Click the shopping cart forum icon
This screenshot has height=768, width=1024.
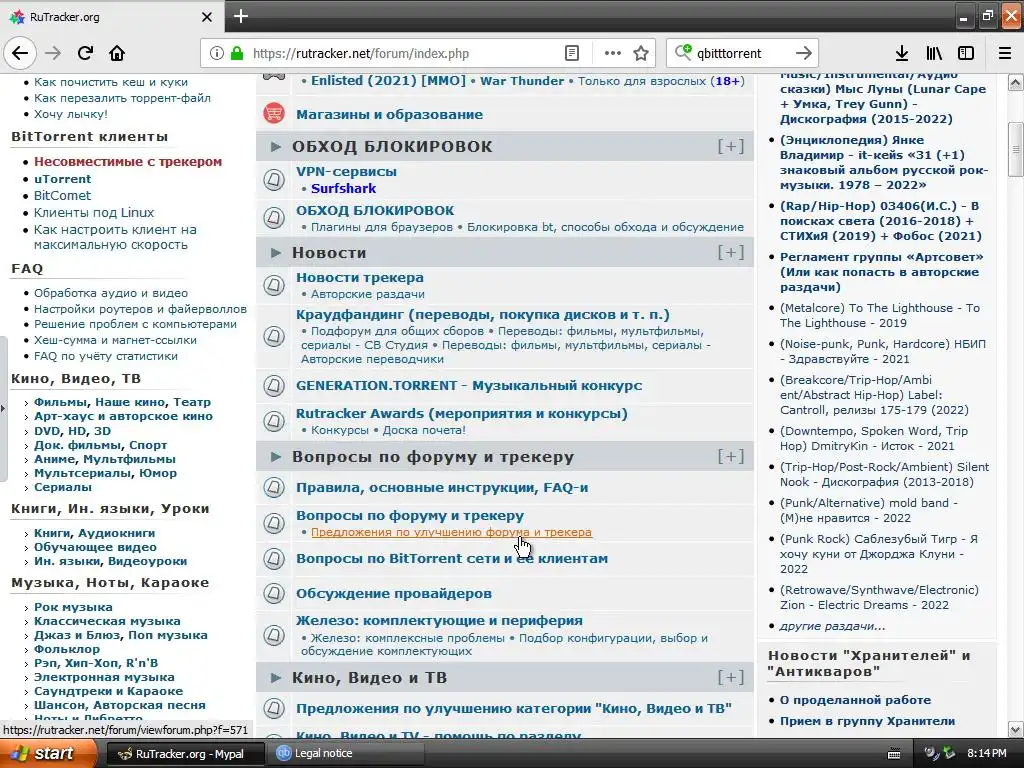tap(274, 114)
